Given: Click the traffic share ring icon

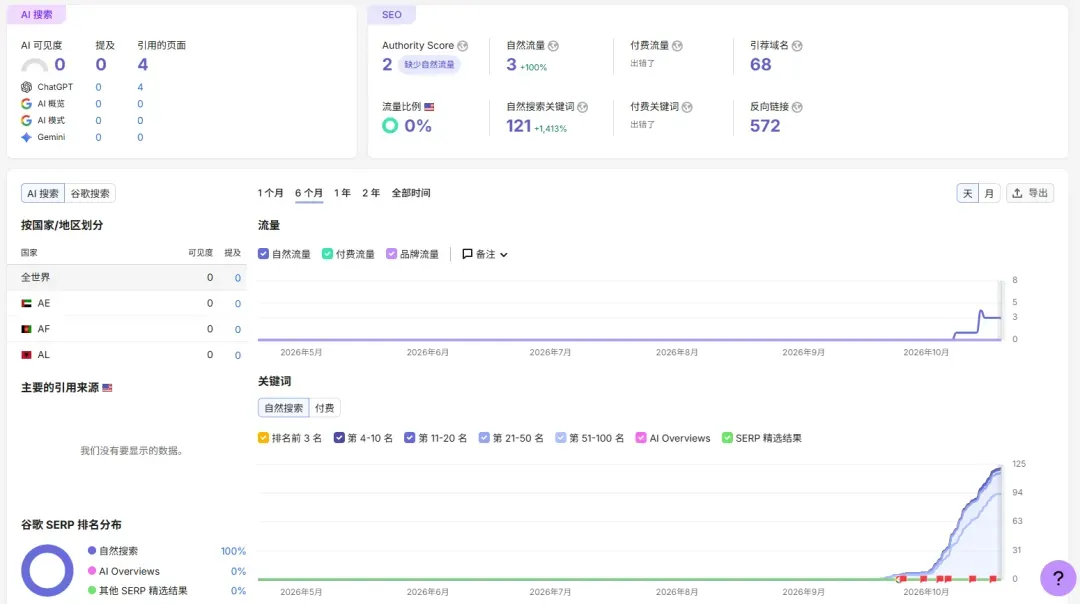Looking at the screenshot, I should 390,125.
